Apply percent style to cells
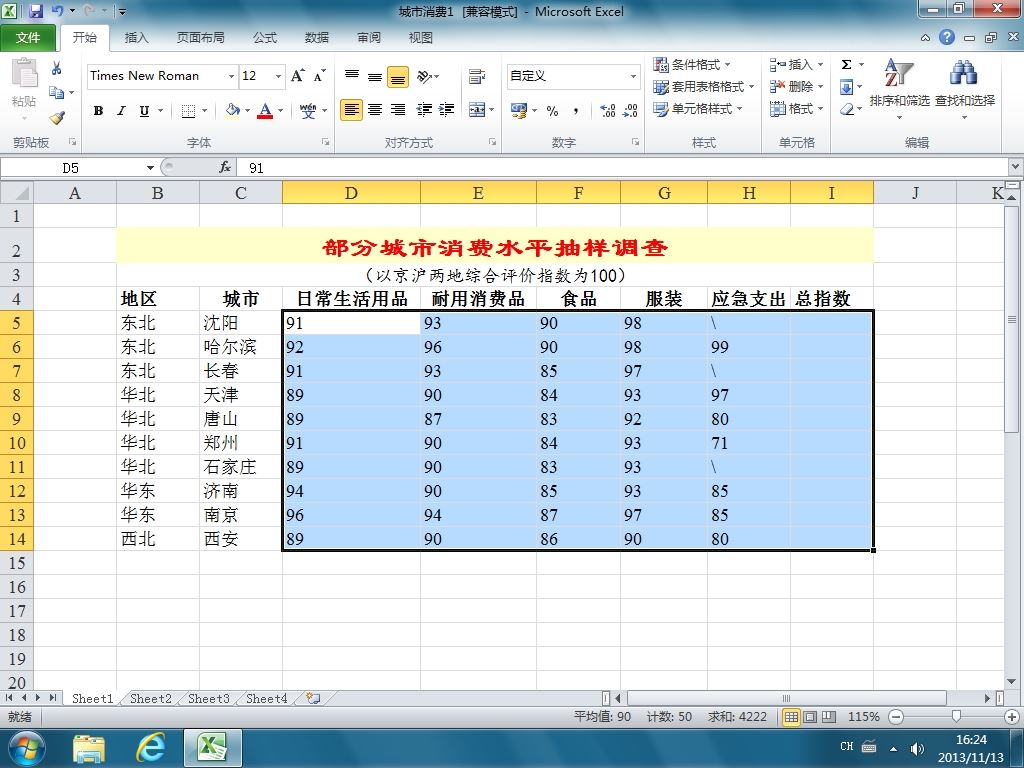The height and width of the screenshot is (768, 1024). pyautogui.click(x=552, y=110)
